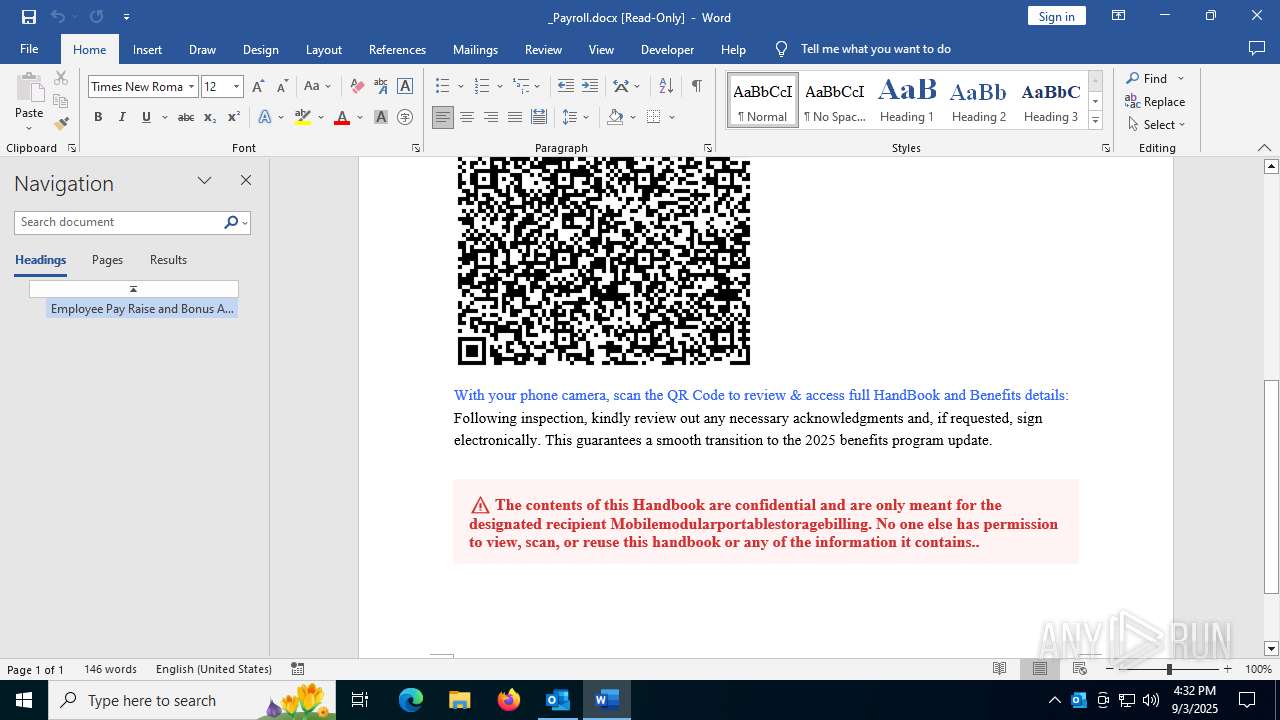Image resolution: width=1280 pixels, height=720 pixels.
Task: Click Decrease Font Size icon
Action: tap(282, 86)
